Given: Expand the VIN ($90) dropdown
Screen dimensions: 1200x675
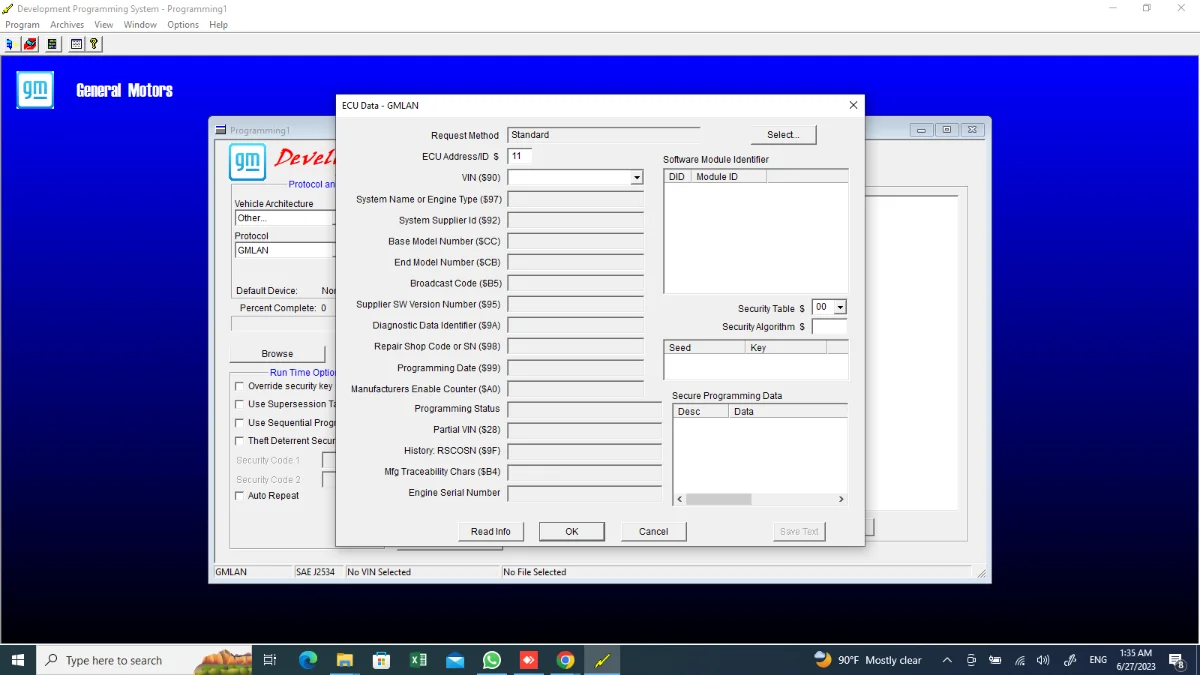Looking at the screenshot, I should 636,178.
